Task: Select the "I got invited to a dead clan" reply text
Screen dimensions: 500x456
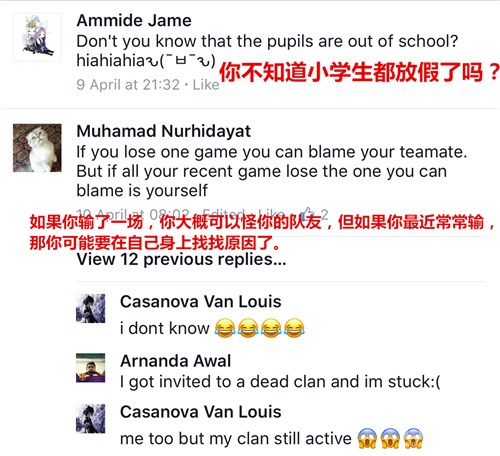Action: click(x=280, y=382)
